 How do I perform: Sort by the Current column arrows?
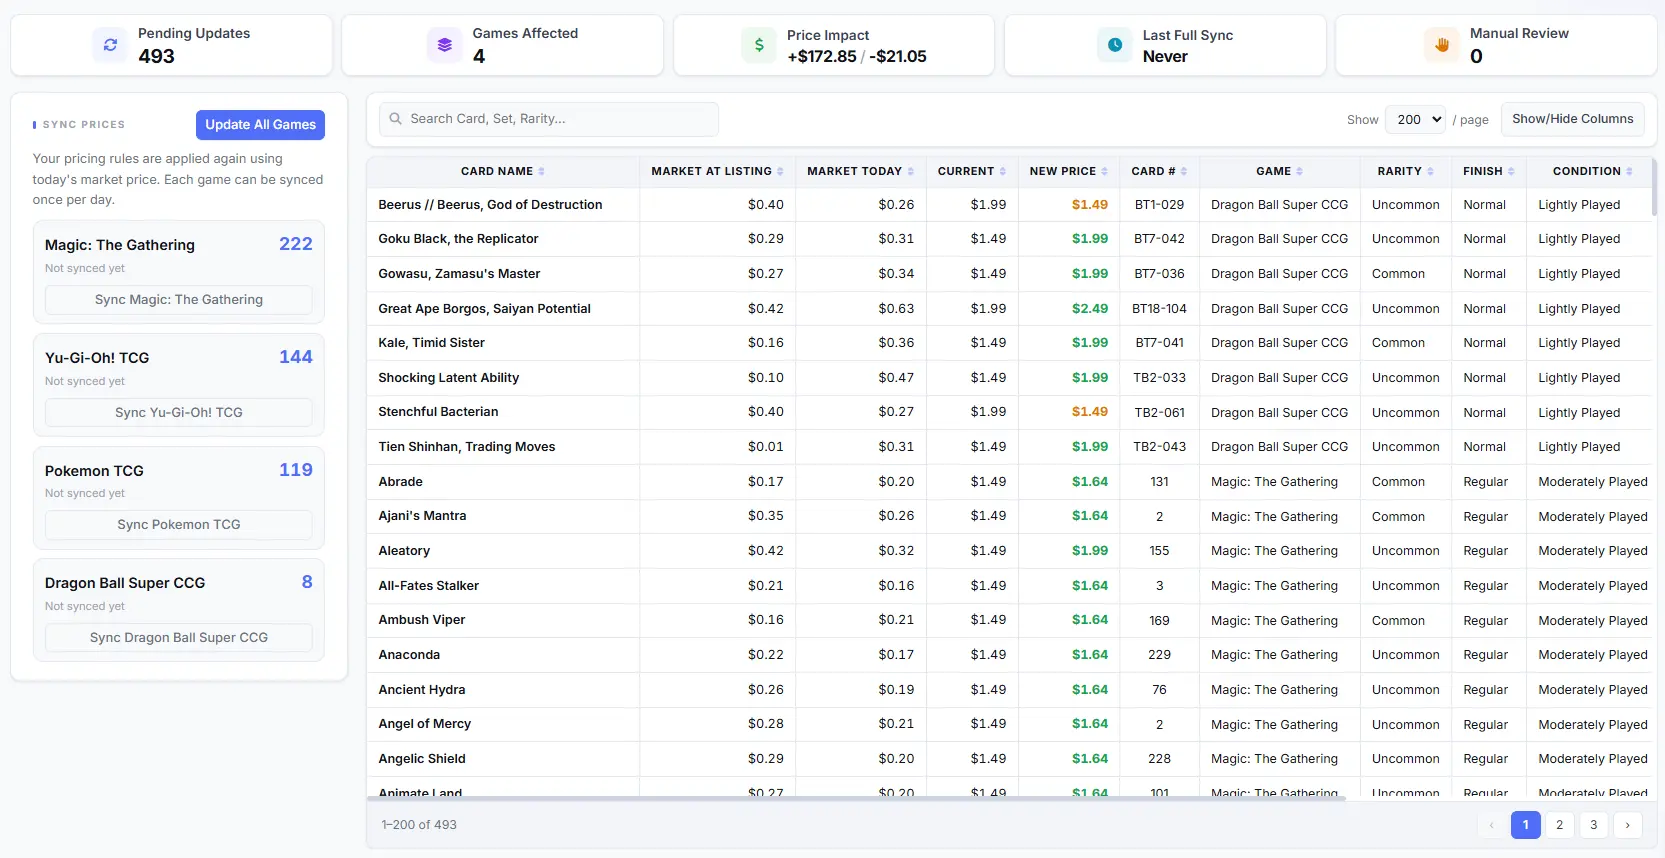pyautogui.click(x=1003, y=172)
